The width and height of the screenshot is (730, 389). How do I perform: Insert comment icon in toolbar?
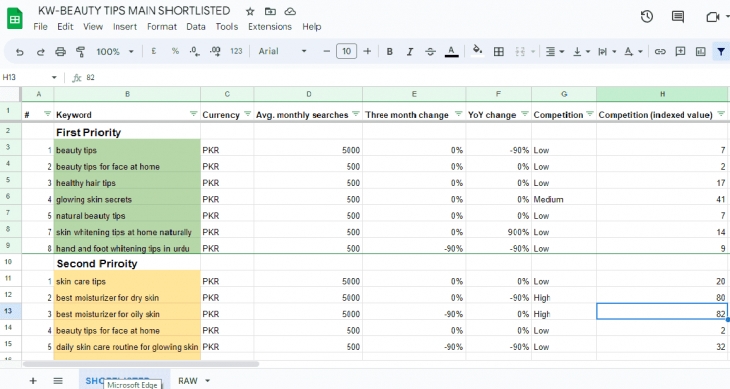coord(680,51)
